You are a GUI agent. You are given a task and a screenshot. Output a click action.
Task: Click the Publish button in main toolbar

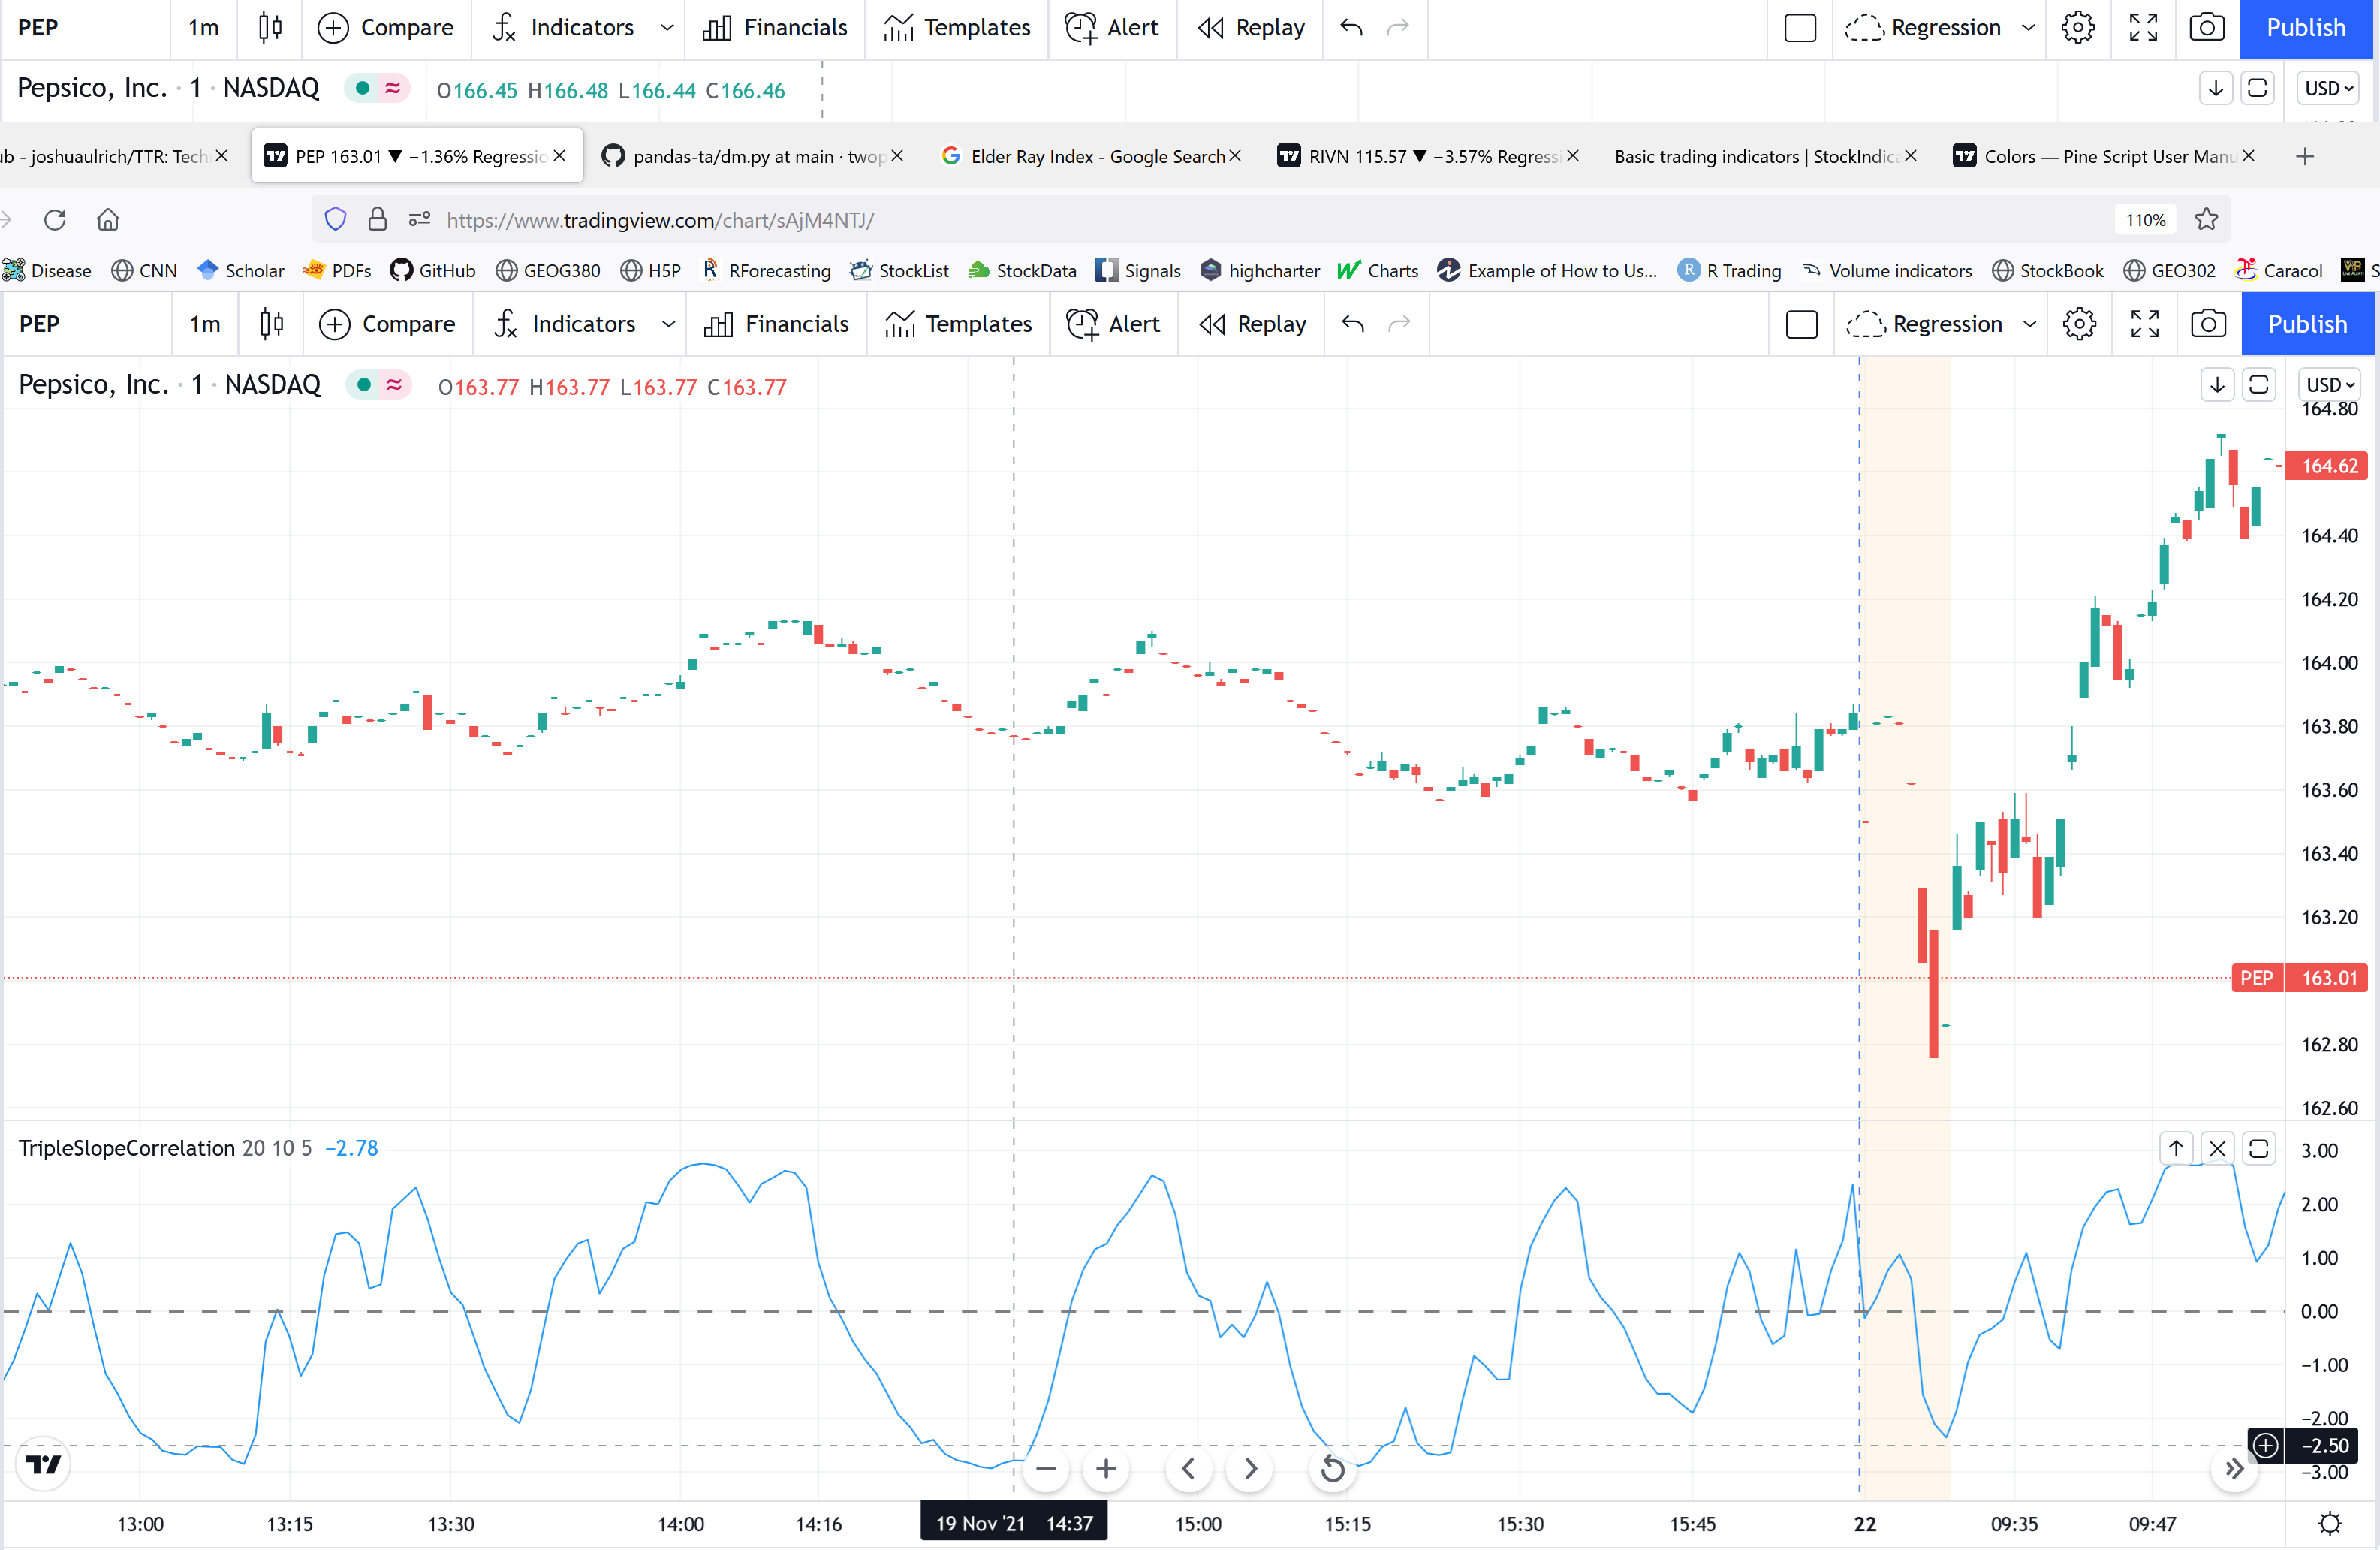coord(2308,324)
